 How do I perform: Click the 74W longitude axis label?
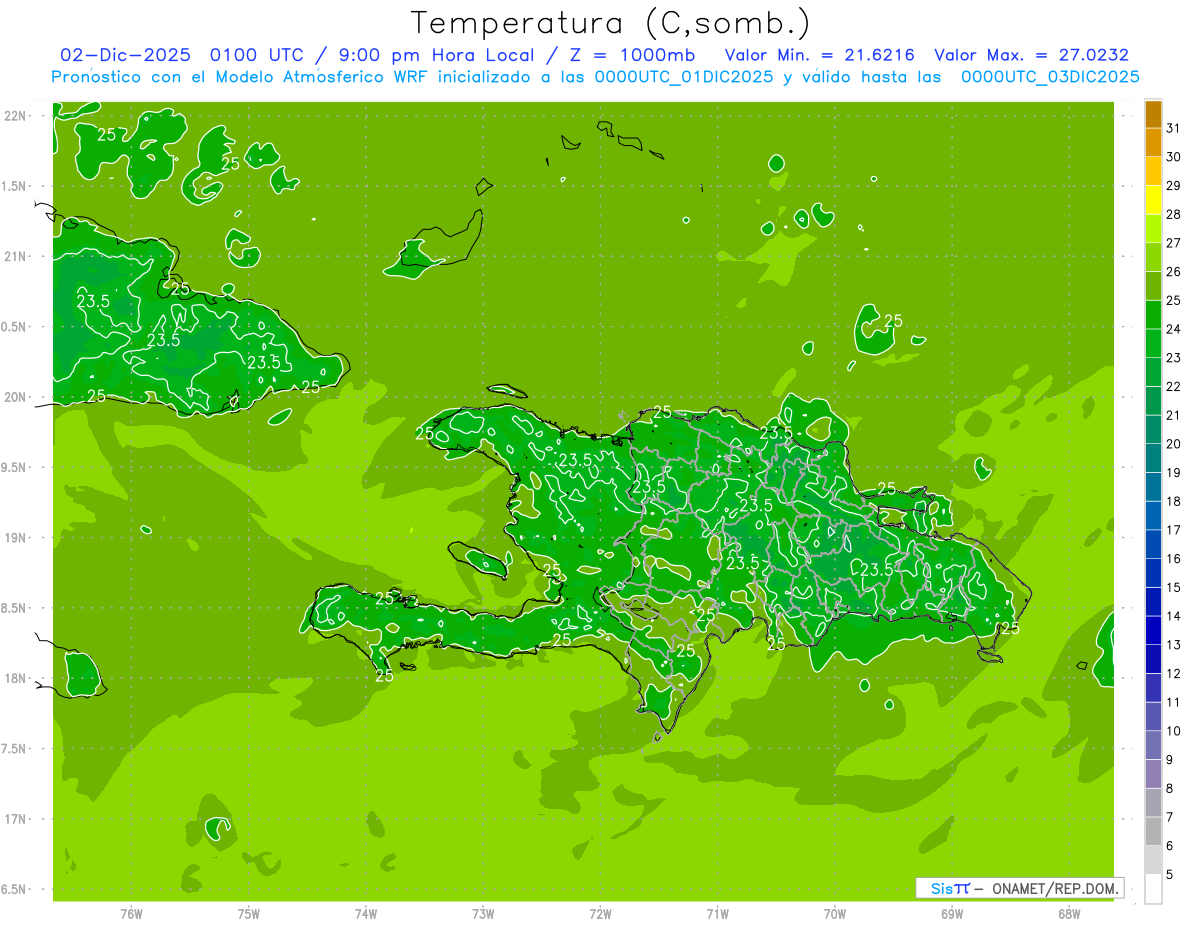[366, 914]
